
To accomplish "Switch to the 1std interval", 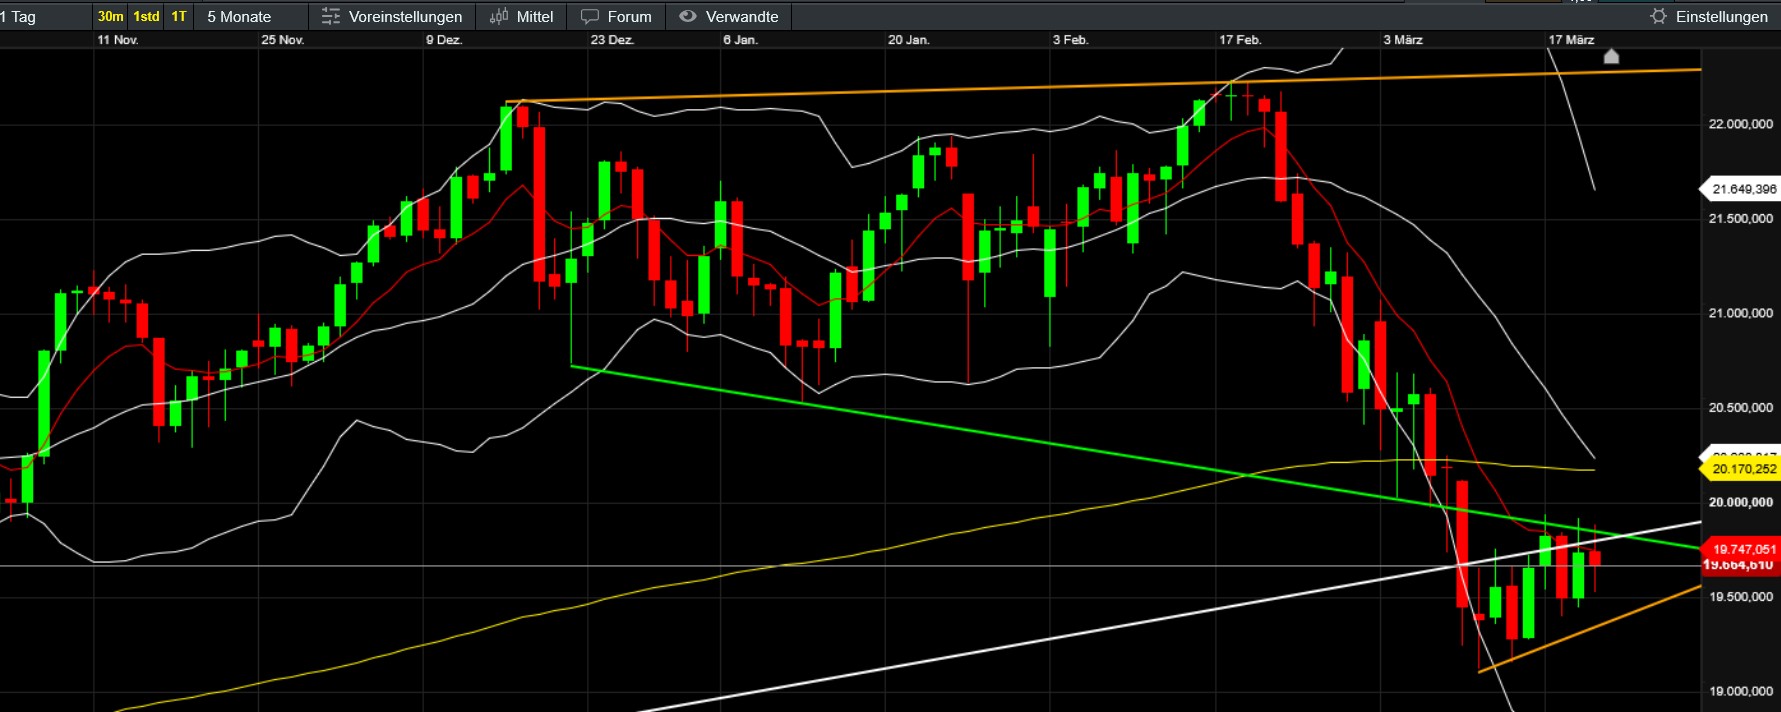I will (x=146, y=16).
